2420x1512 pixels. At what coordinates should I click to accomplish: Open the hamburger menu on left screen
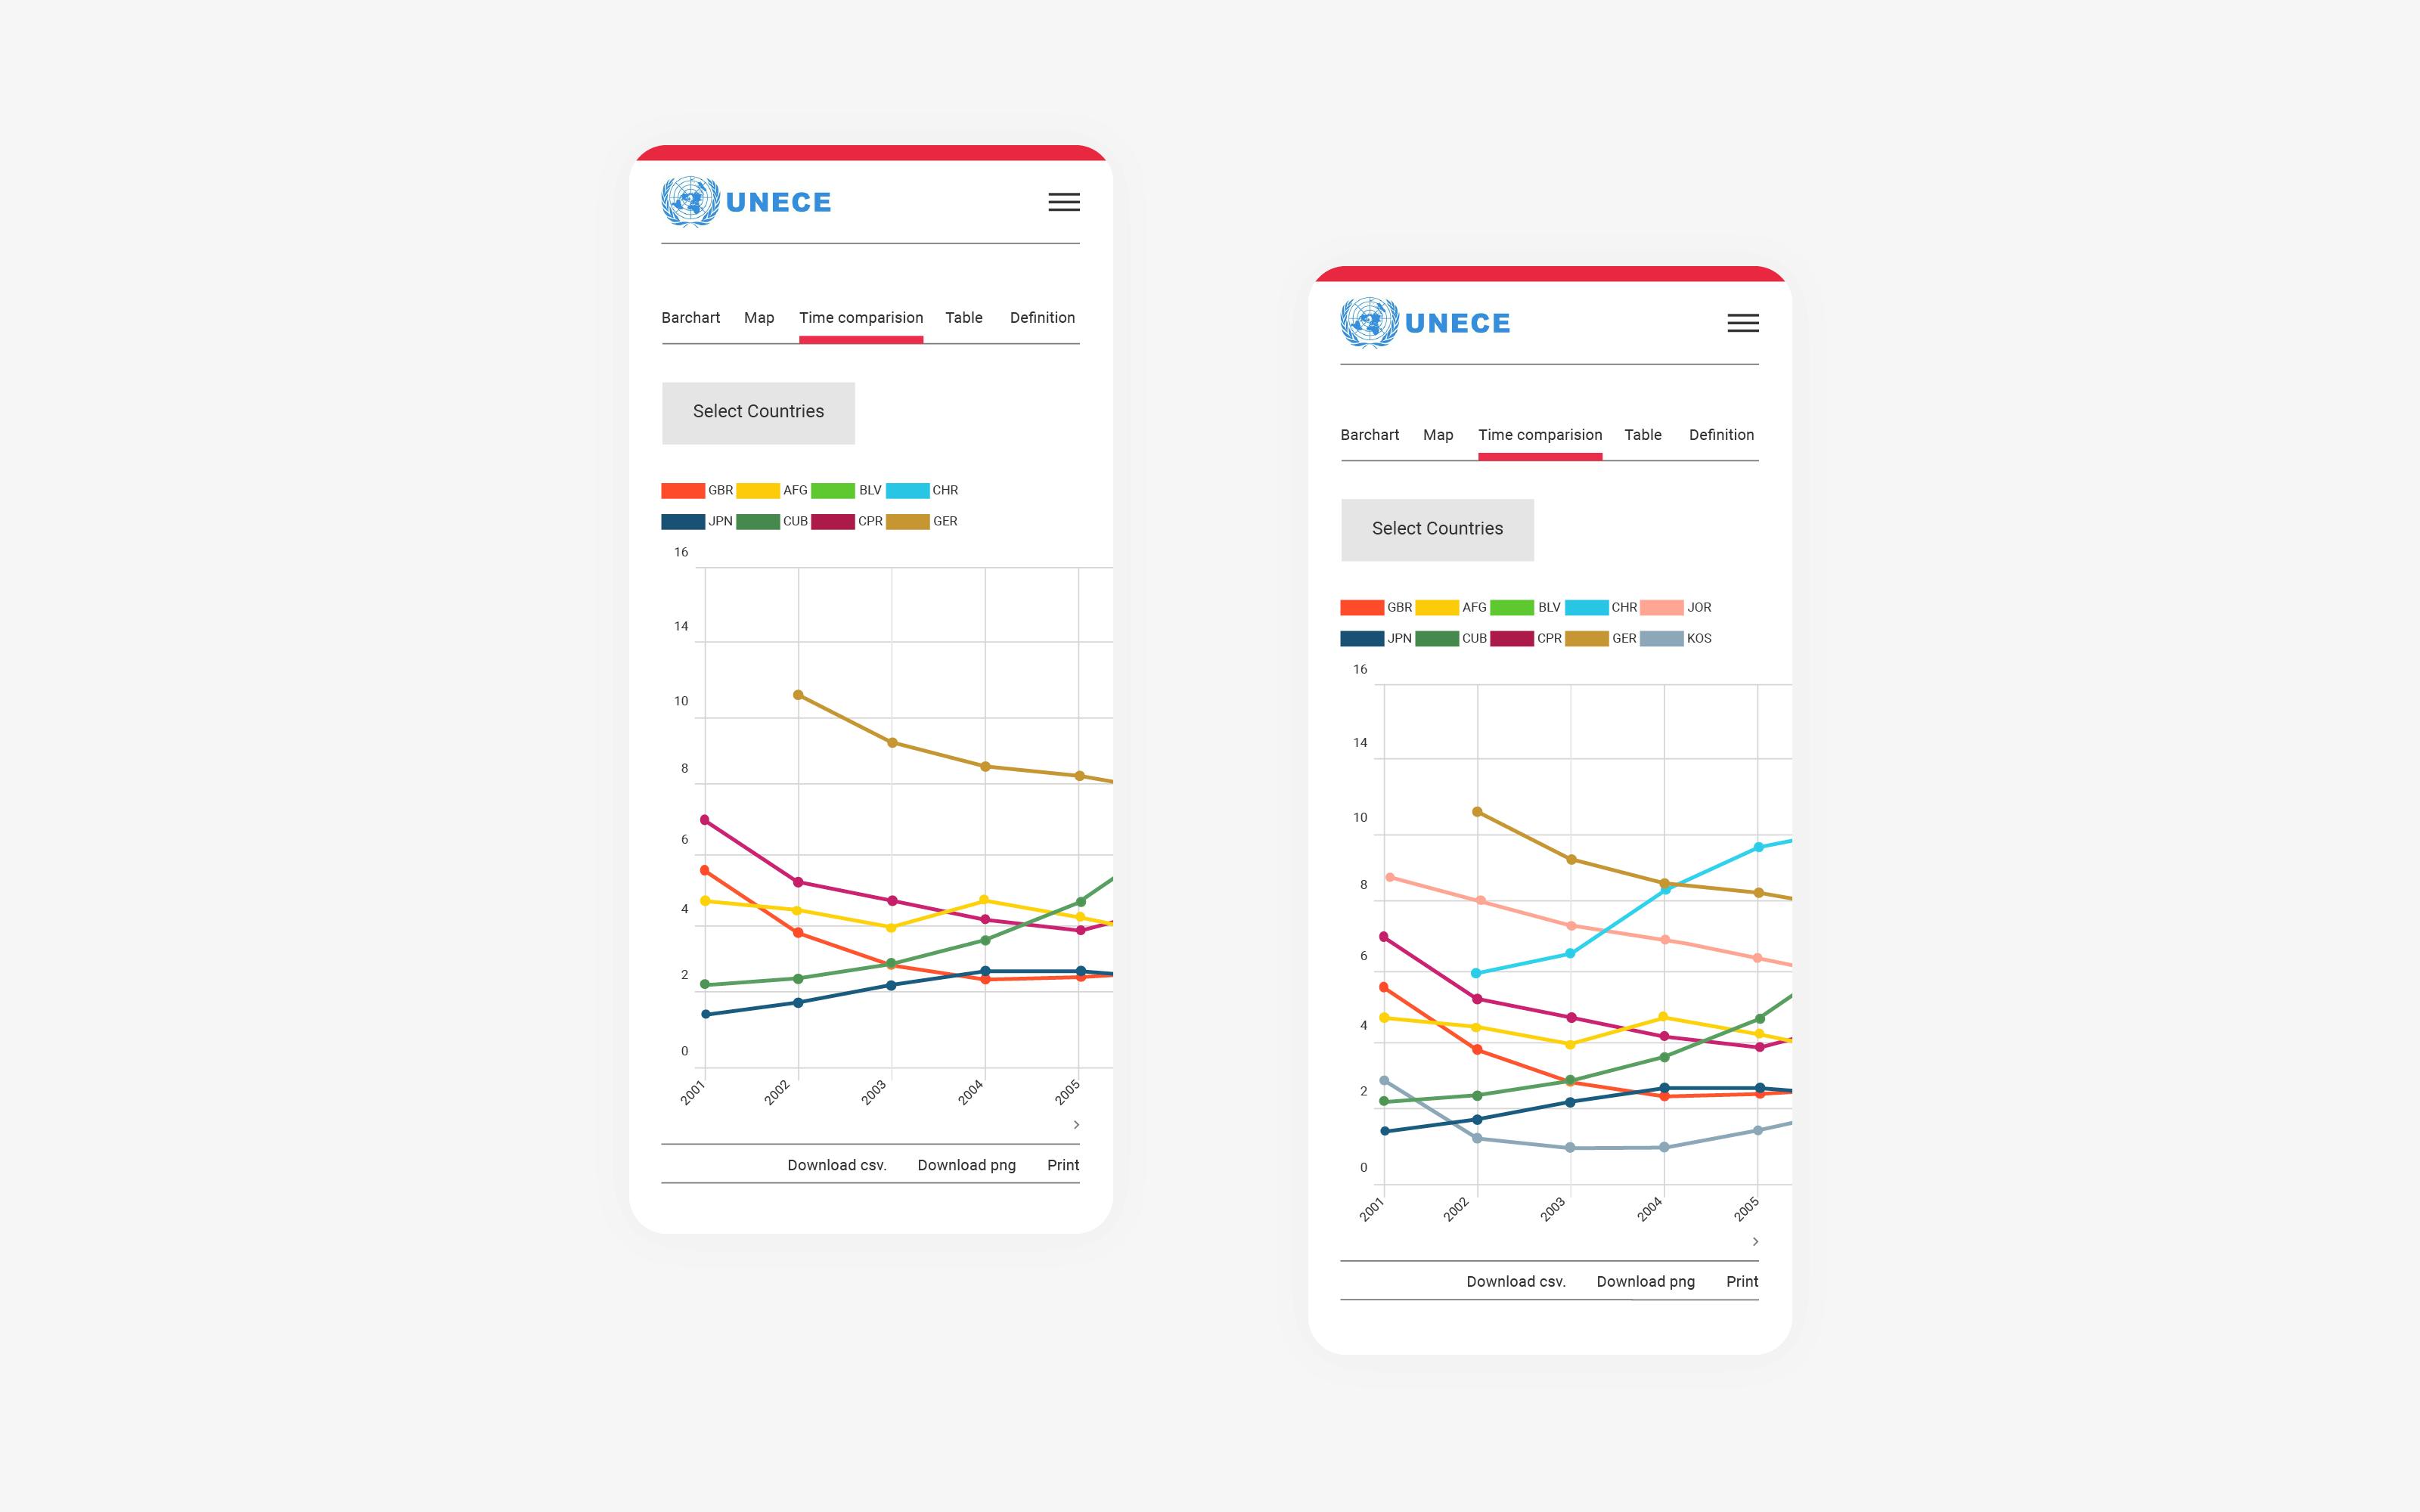tap(1065, 202)
